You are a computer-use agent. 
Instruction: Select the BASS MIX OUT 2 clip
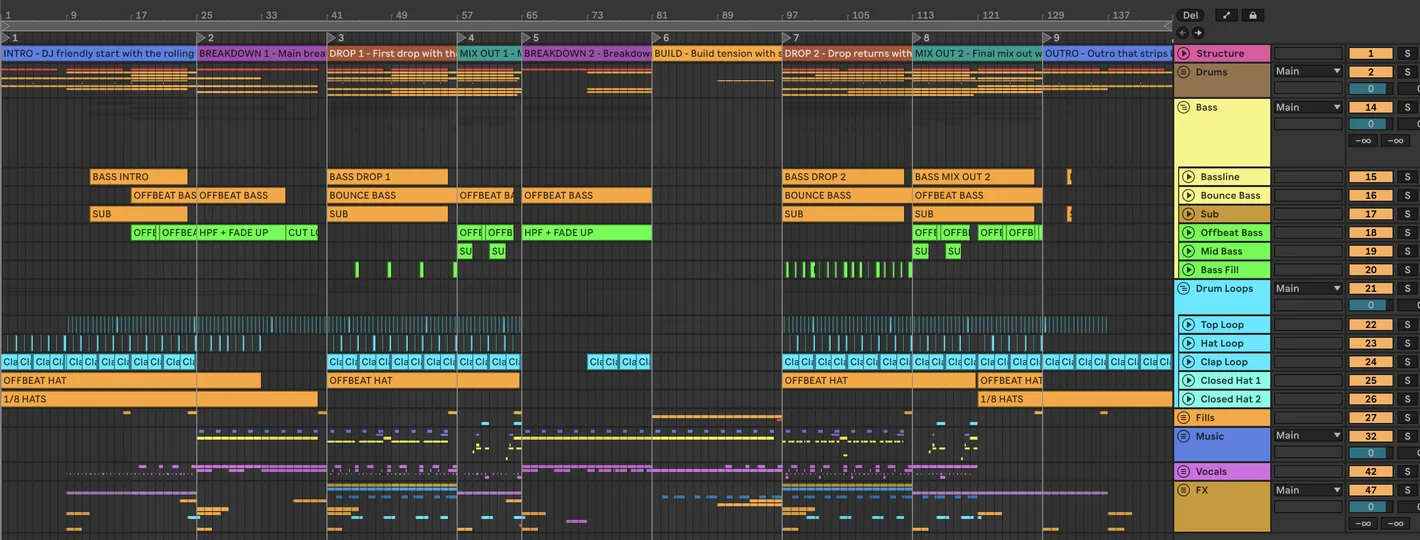tap(974, 177)
